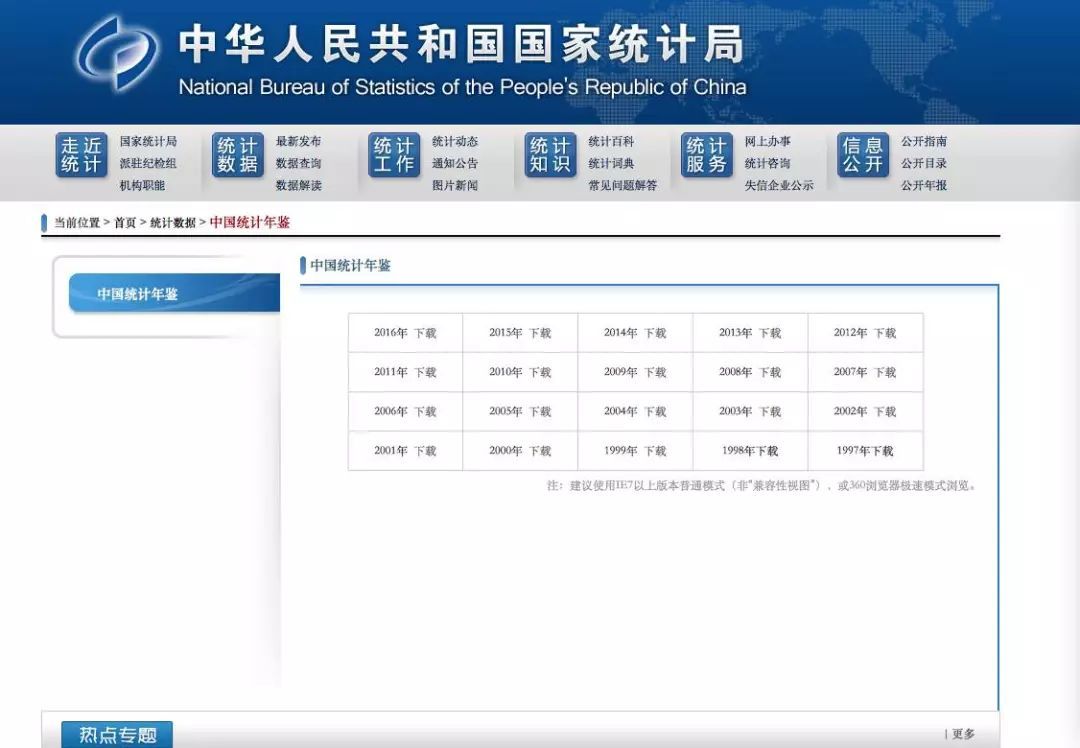Viewport: 1080px width, 748px height.
Task: Open 通知公告 menu link
Action: (x=455, y=163)
